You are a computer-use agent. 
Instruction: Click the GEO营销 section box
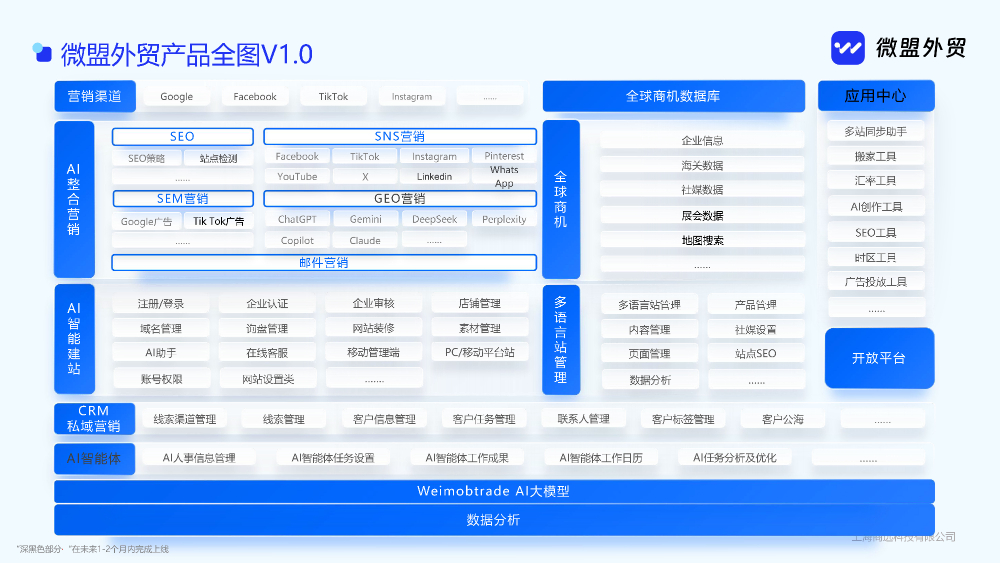(400, 199)
